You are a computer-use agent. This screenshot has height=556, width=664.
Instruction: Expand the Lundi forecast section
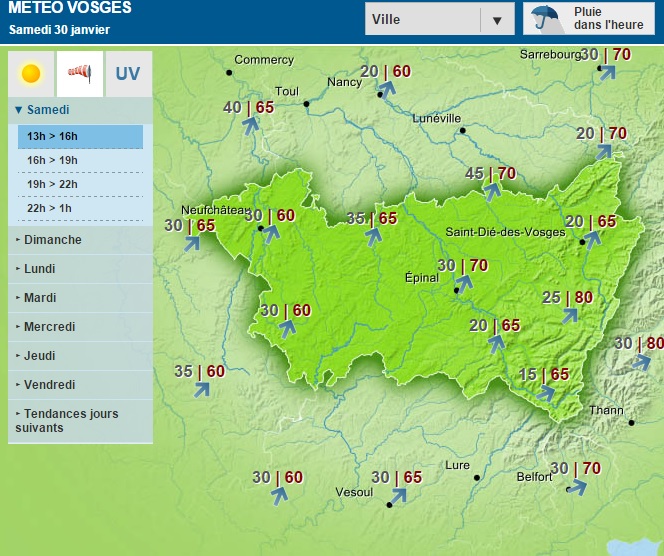click(x=39, y=269)
